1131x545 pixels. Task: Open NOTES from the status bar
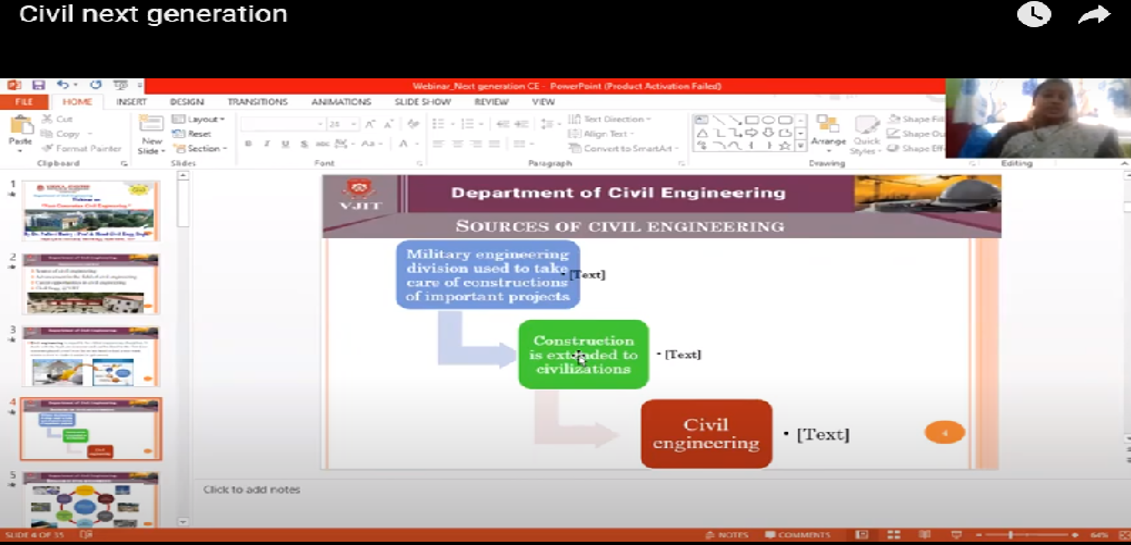727,535
